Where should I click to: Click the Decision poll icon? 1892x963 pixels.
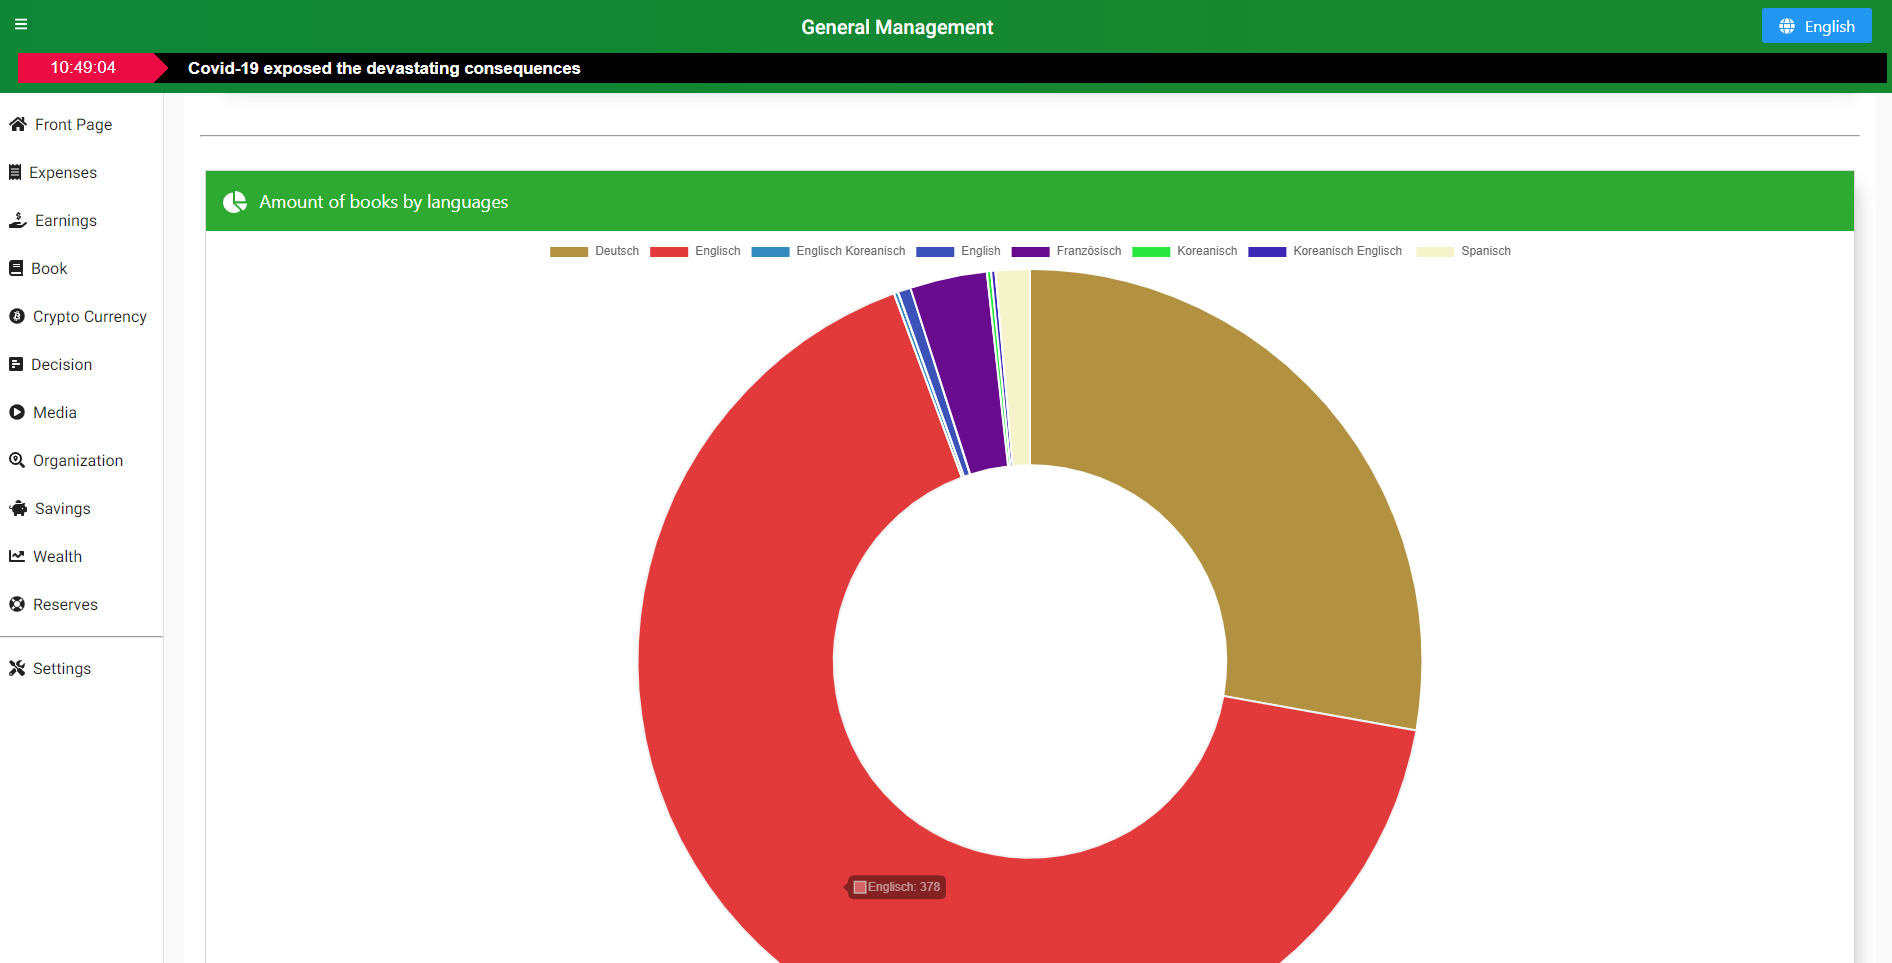coord(16,364)
